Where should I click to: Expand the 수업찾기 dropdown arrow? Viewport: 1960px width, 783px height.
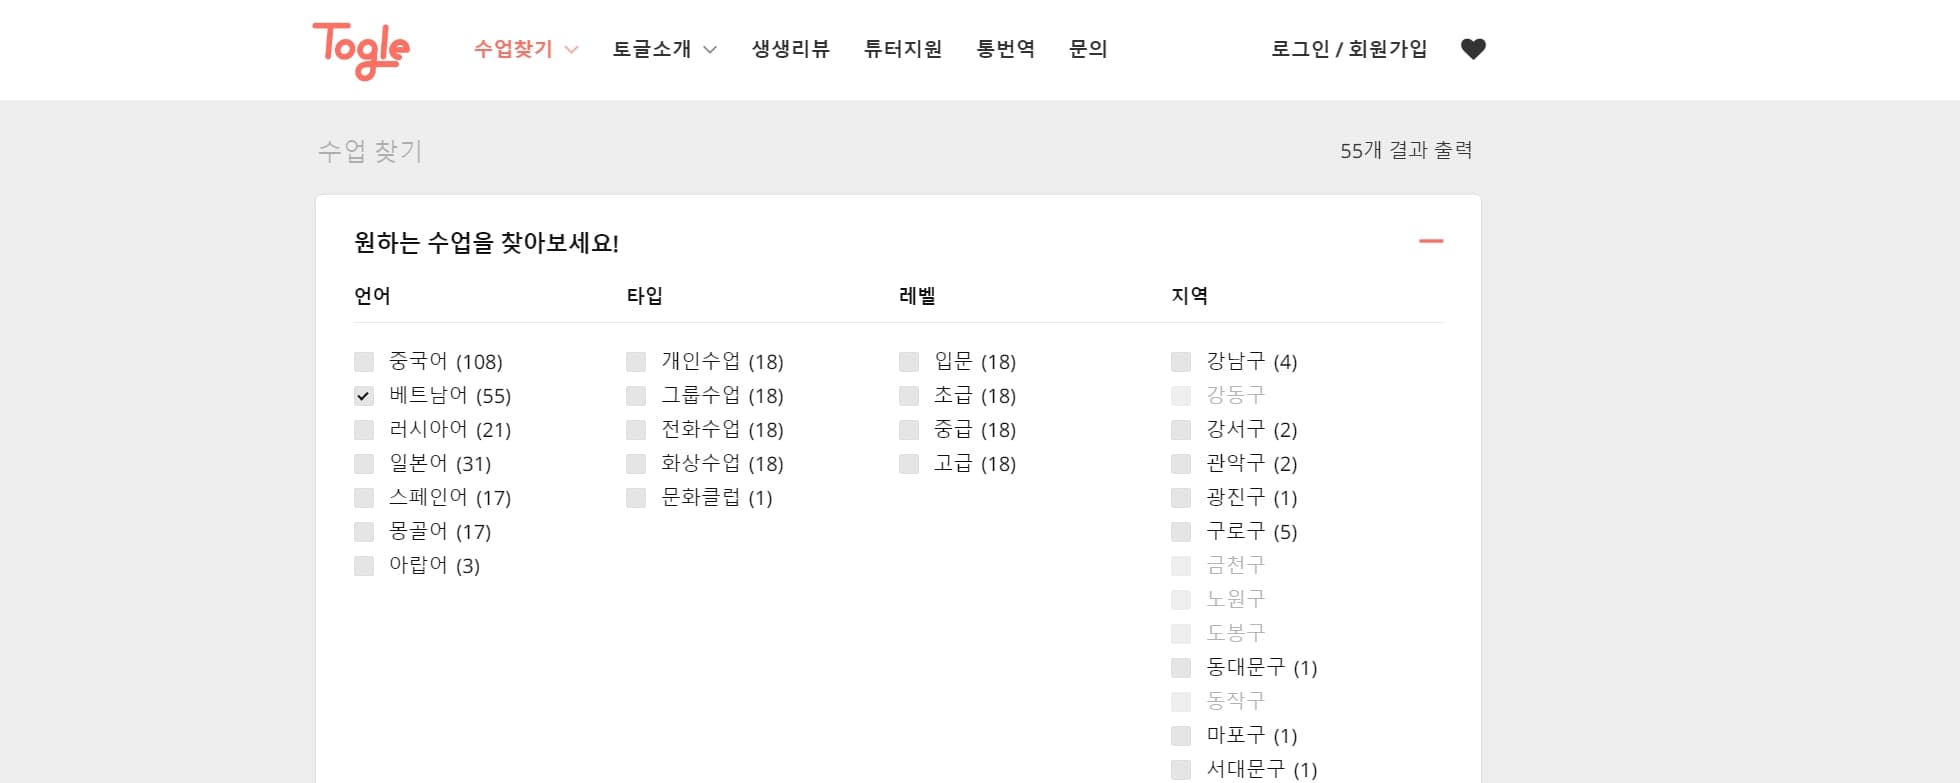click(572, 50)
